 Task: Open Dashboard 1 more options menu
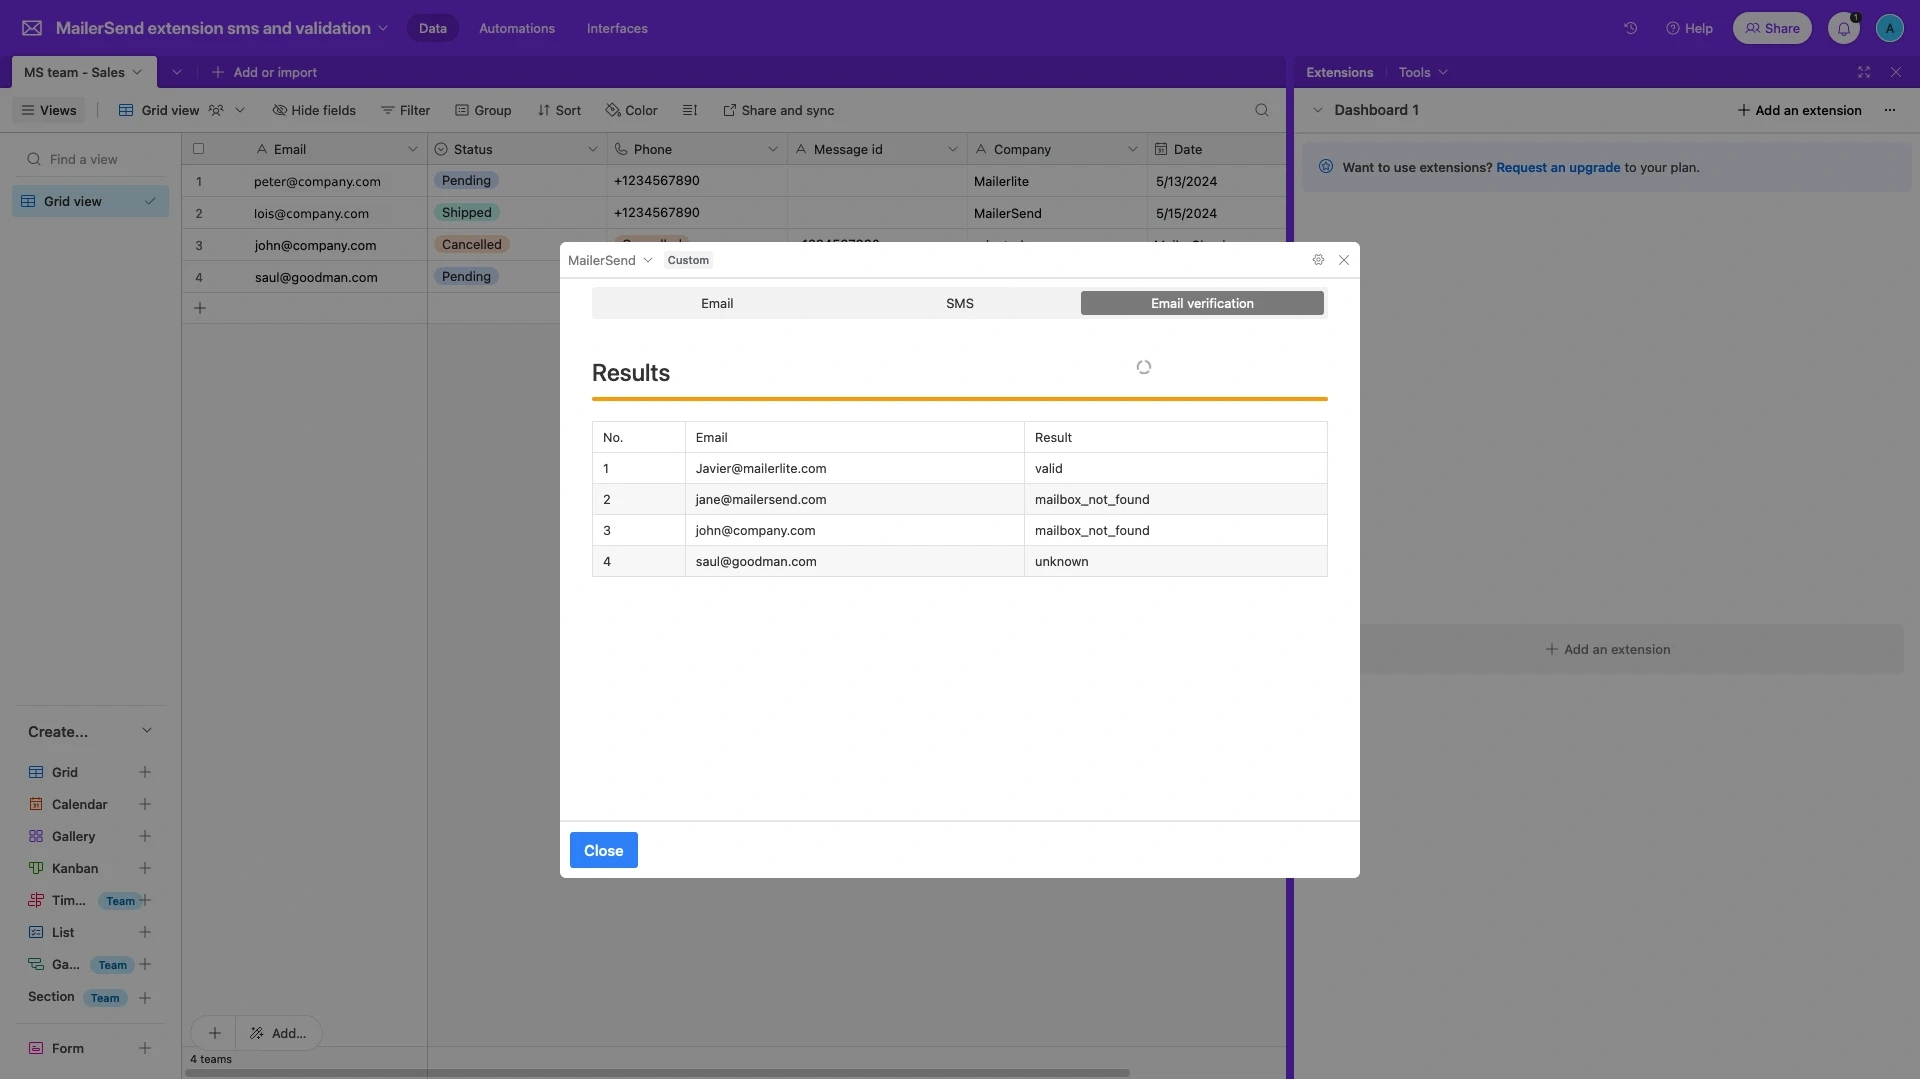click(1889, 110)
